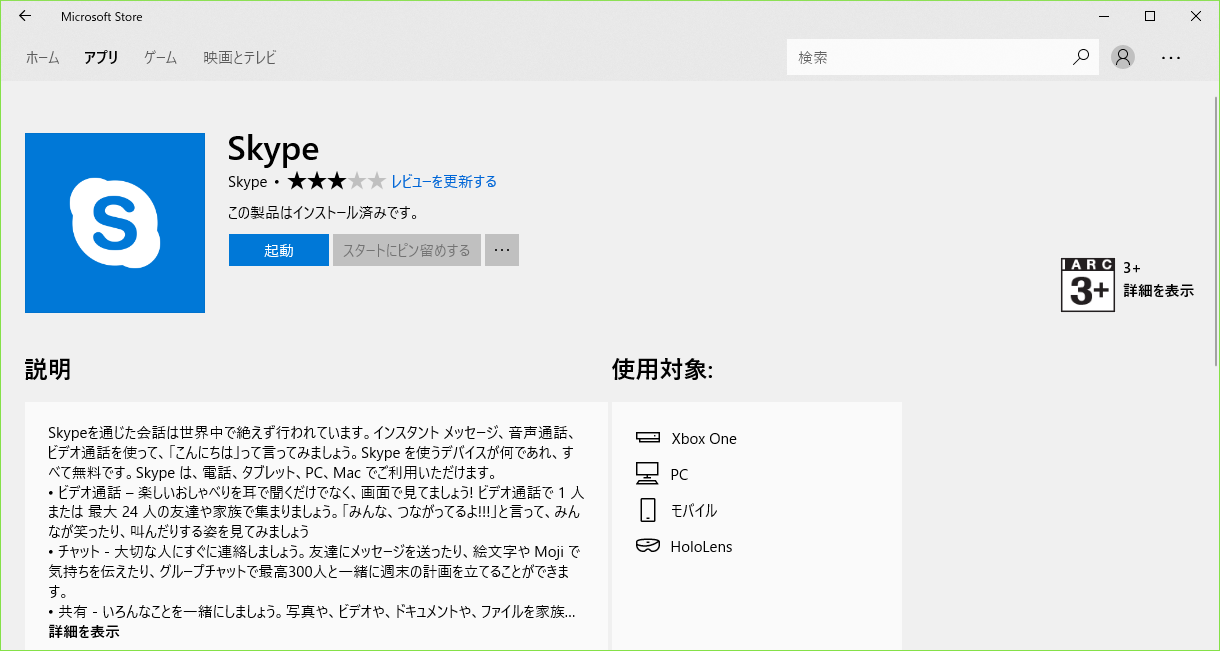Click the mobile phone device icon
Screen dimensions: 1220x651
(647, 510)
